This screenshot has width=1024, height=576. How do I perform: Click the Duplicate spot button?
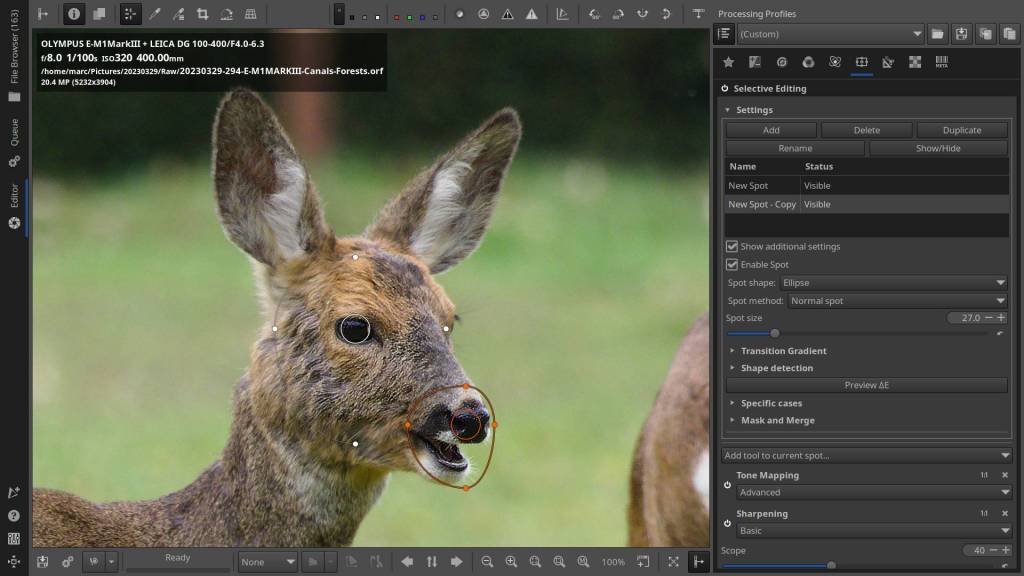point(961,130)
